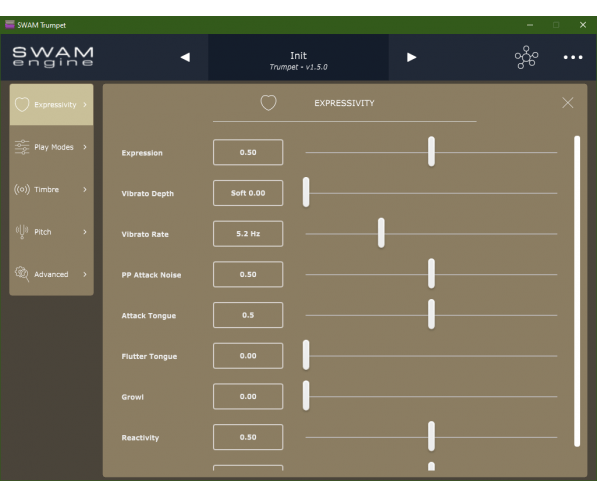Screen dimensions: 597x497
Task: Click the Attack Tongue slider handle
Action: [x=431, y=315]
